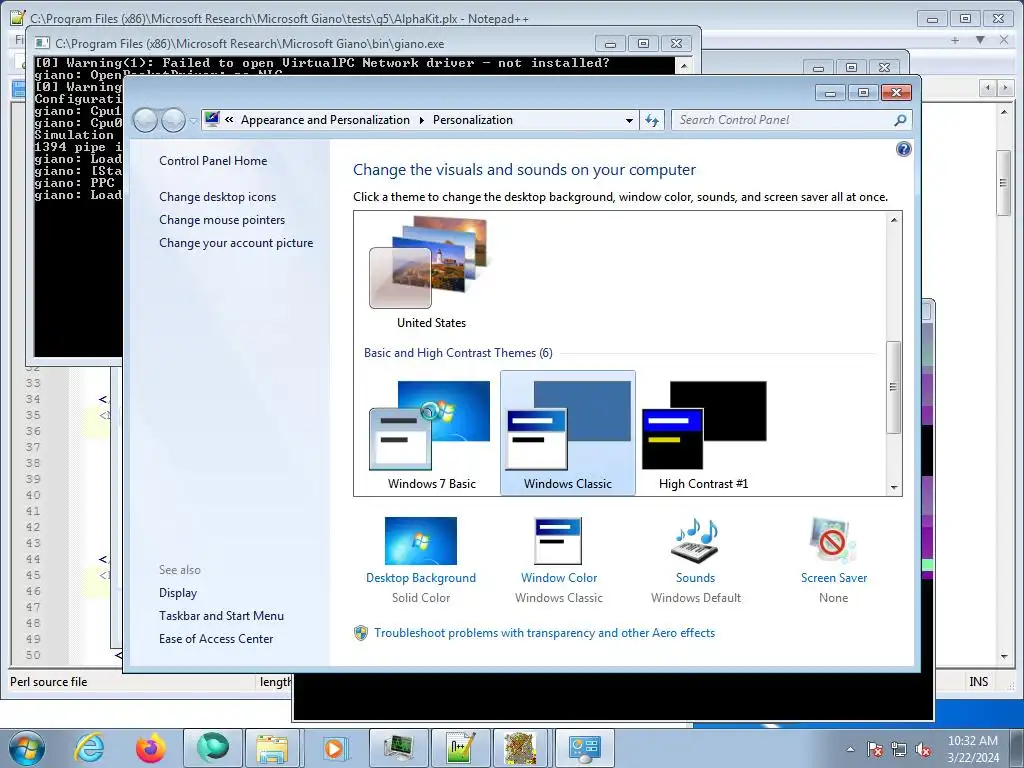Screen dimensions: 1024x768
Task: Click line number 40 in Notepad++
Action: click(33, 495)
